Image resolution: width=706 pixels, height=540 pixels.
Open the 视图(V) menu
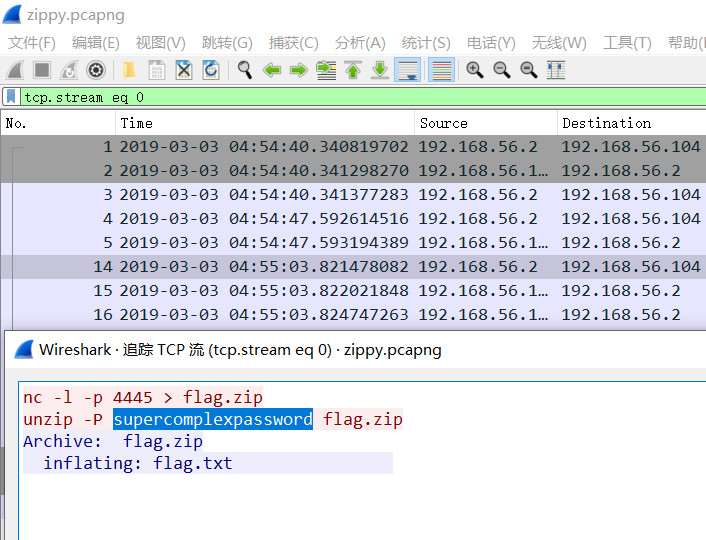point(160,43)
